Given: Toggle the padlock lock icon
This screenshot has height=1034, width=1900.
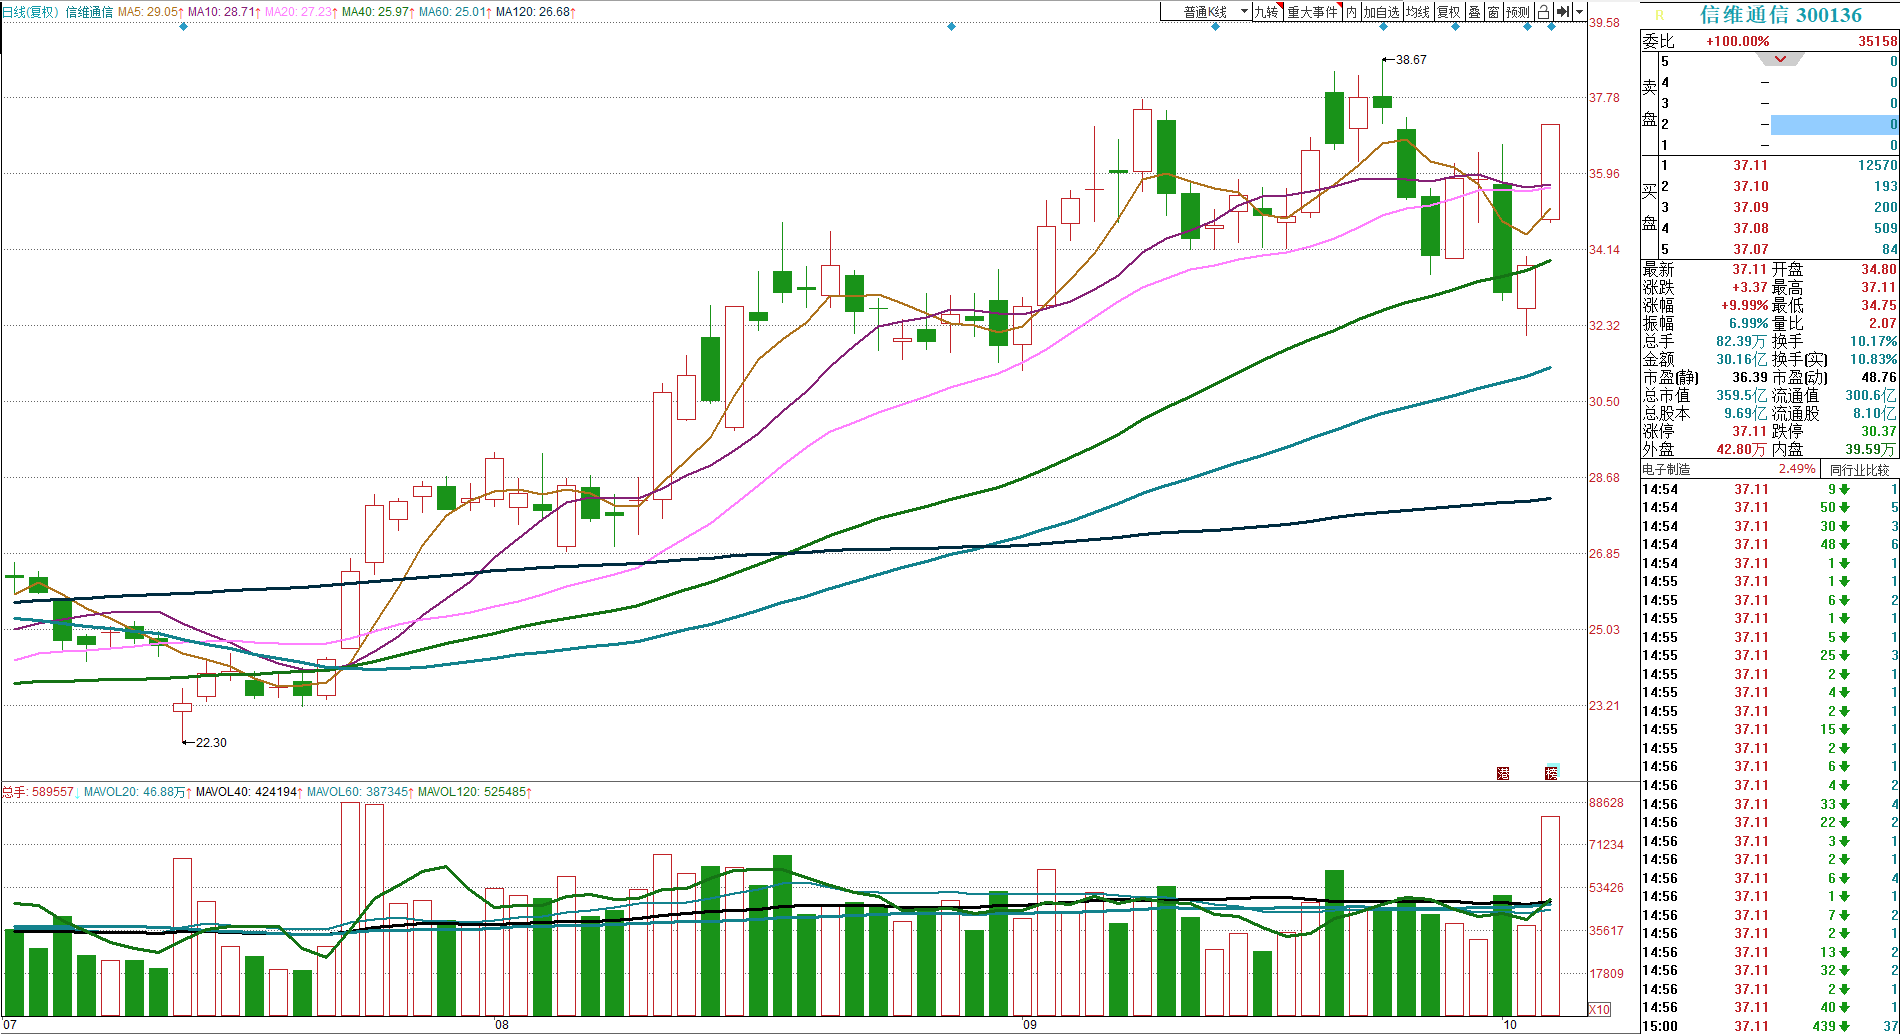Looking at the screenshot, I should pos(1543,12).
